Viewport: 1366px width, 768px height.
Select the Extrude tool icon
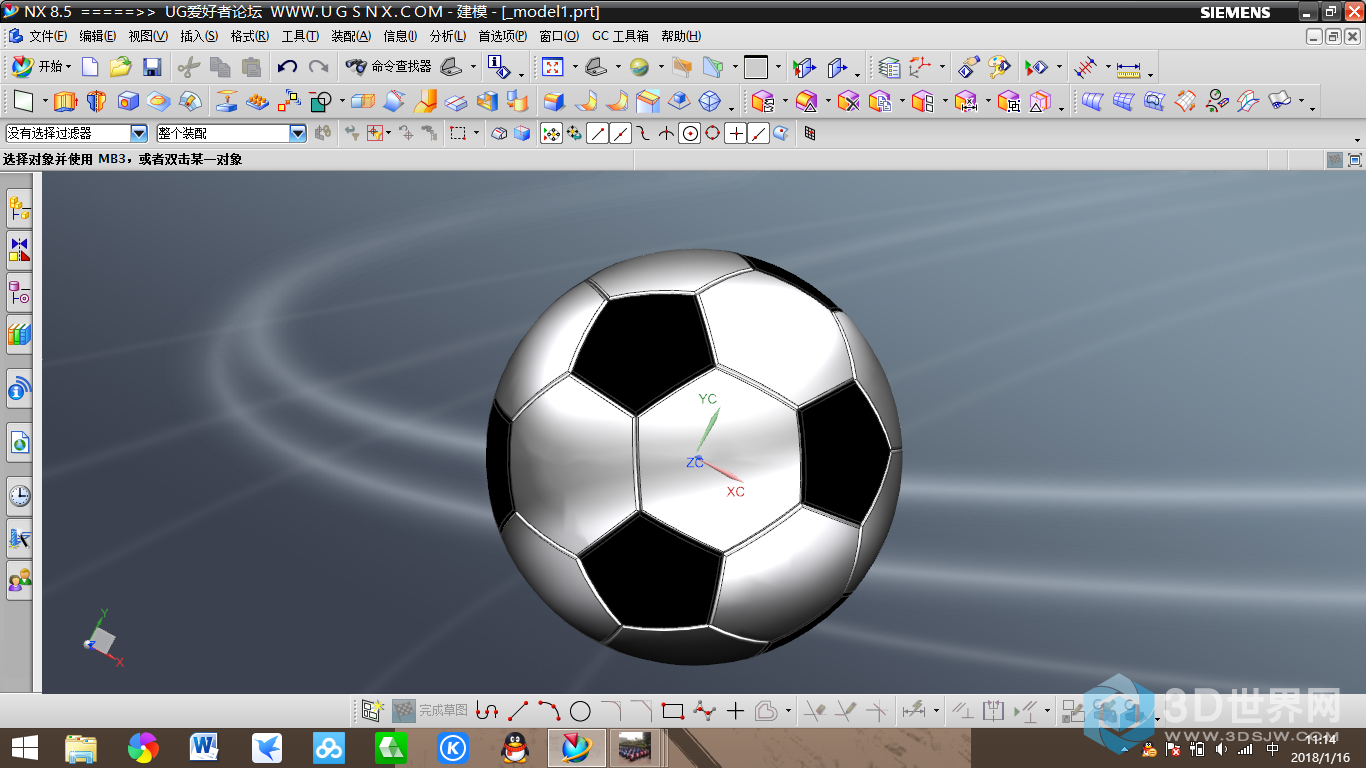coord(65,101)
